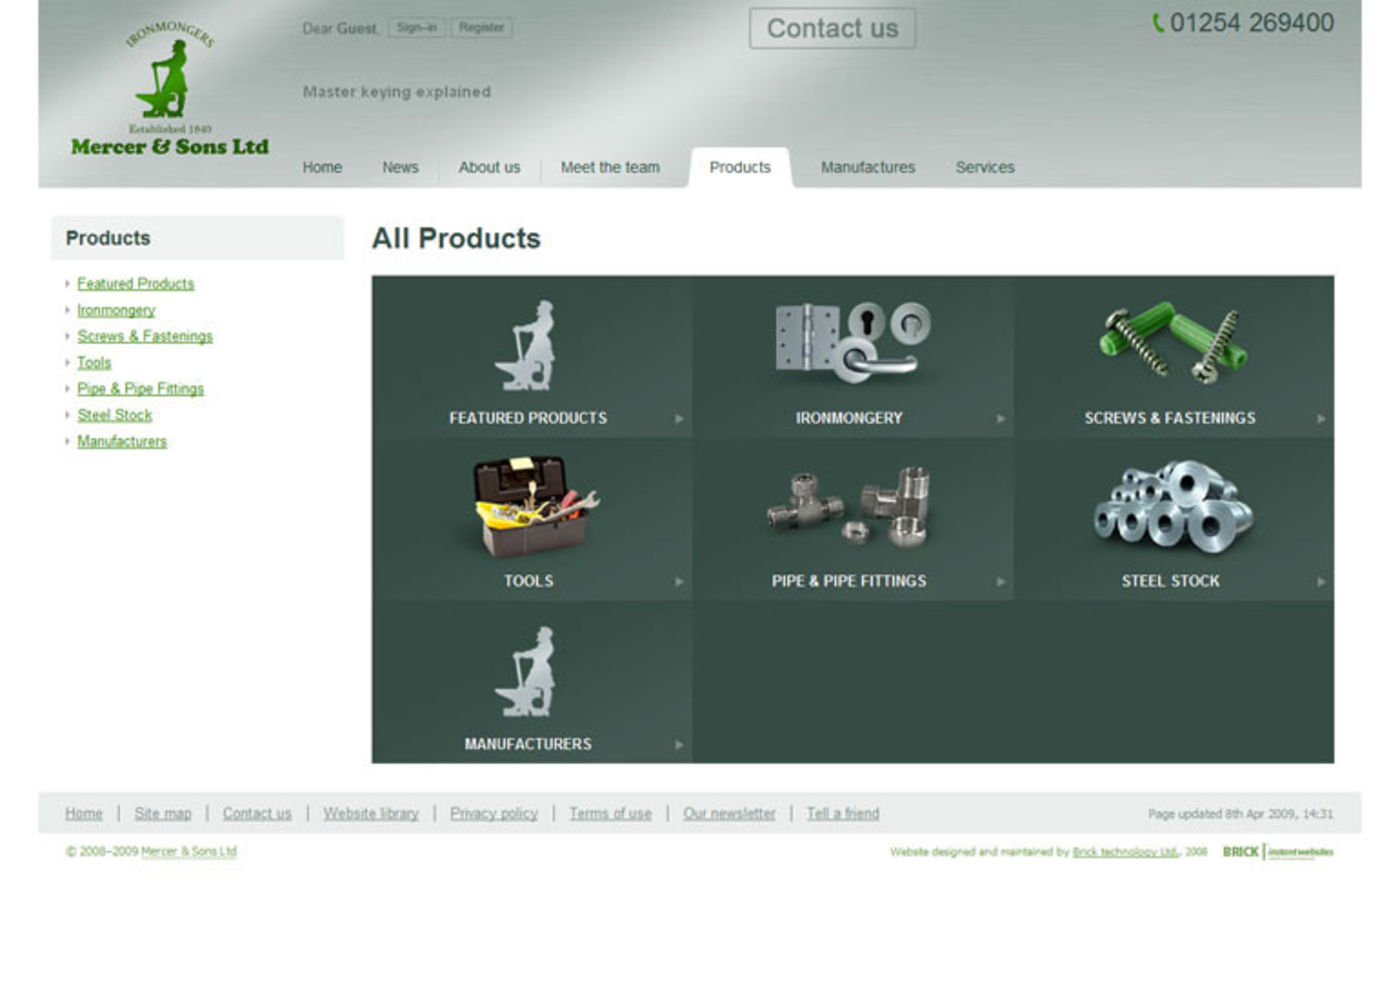This screenshot has width=1400, height=1000.
Task: Select the door hinge Ironmongery image
Action: point(851,342)
